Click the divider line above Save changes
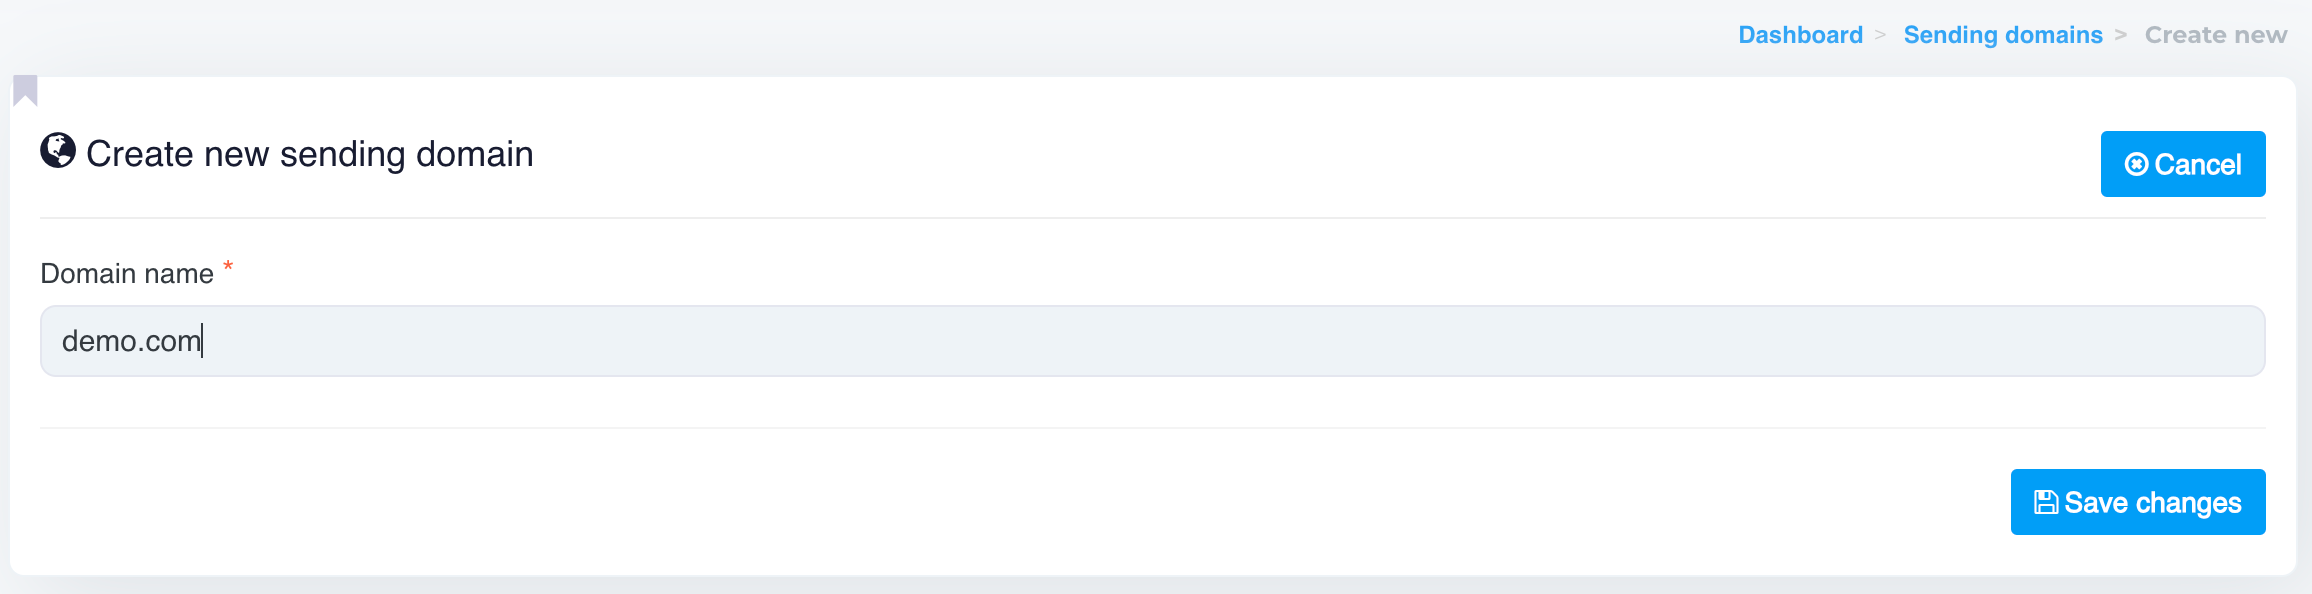This screenshot has height=594, width=2312. [x=1152, y=428]
